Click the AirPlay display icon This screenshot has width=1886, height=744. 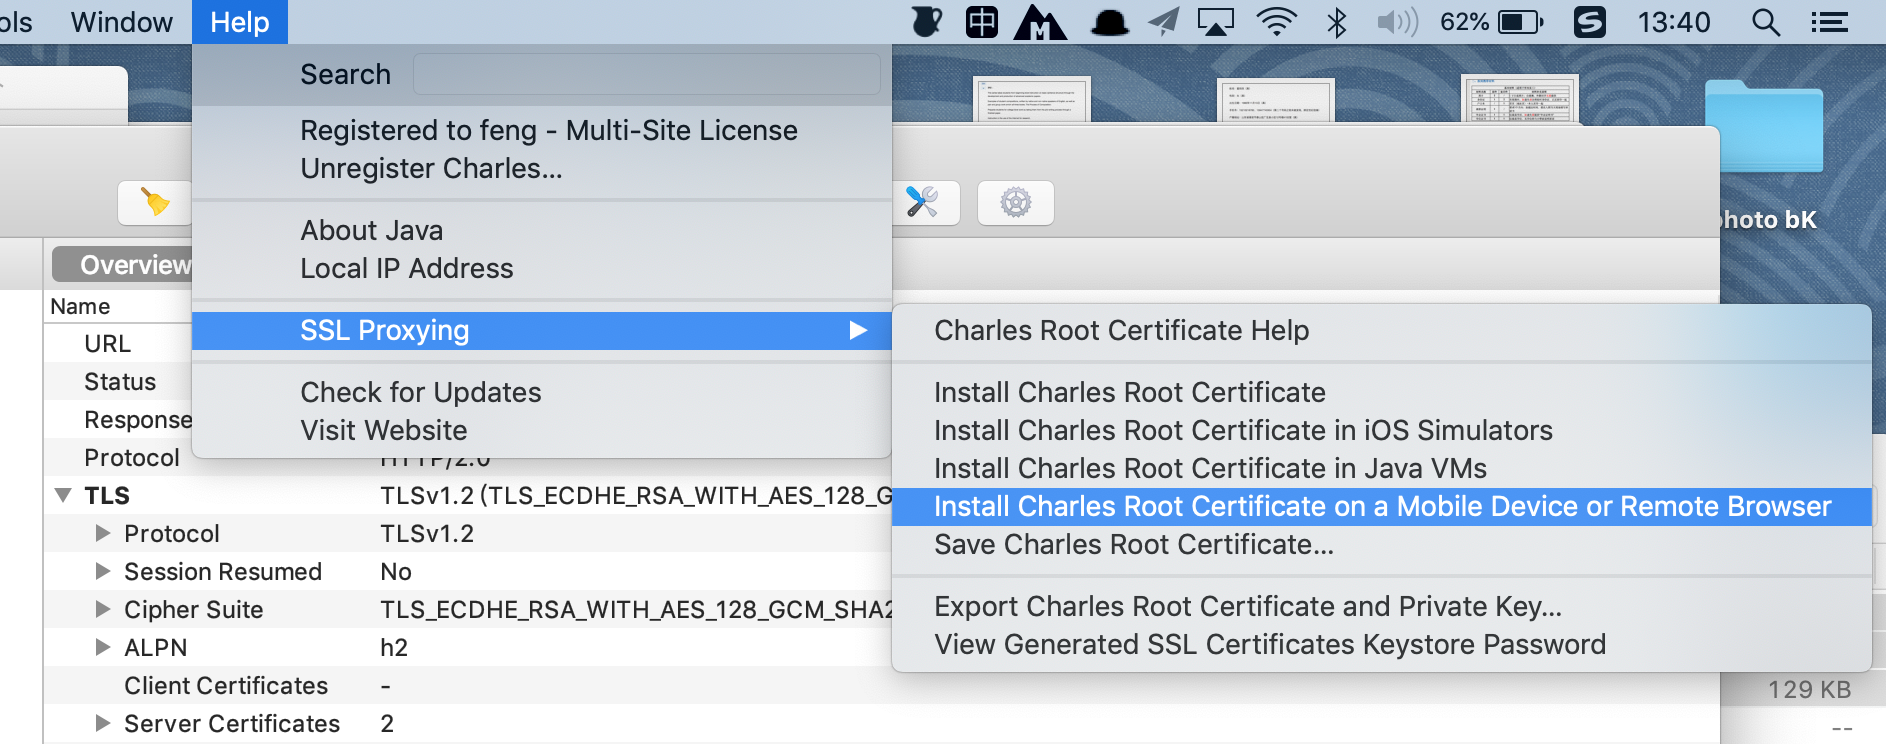[x=1216, y=22]
